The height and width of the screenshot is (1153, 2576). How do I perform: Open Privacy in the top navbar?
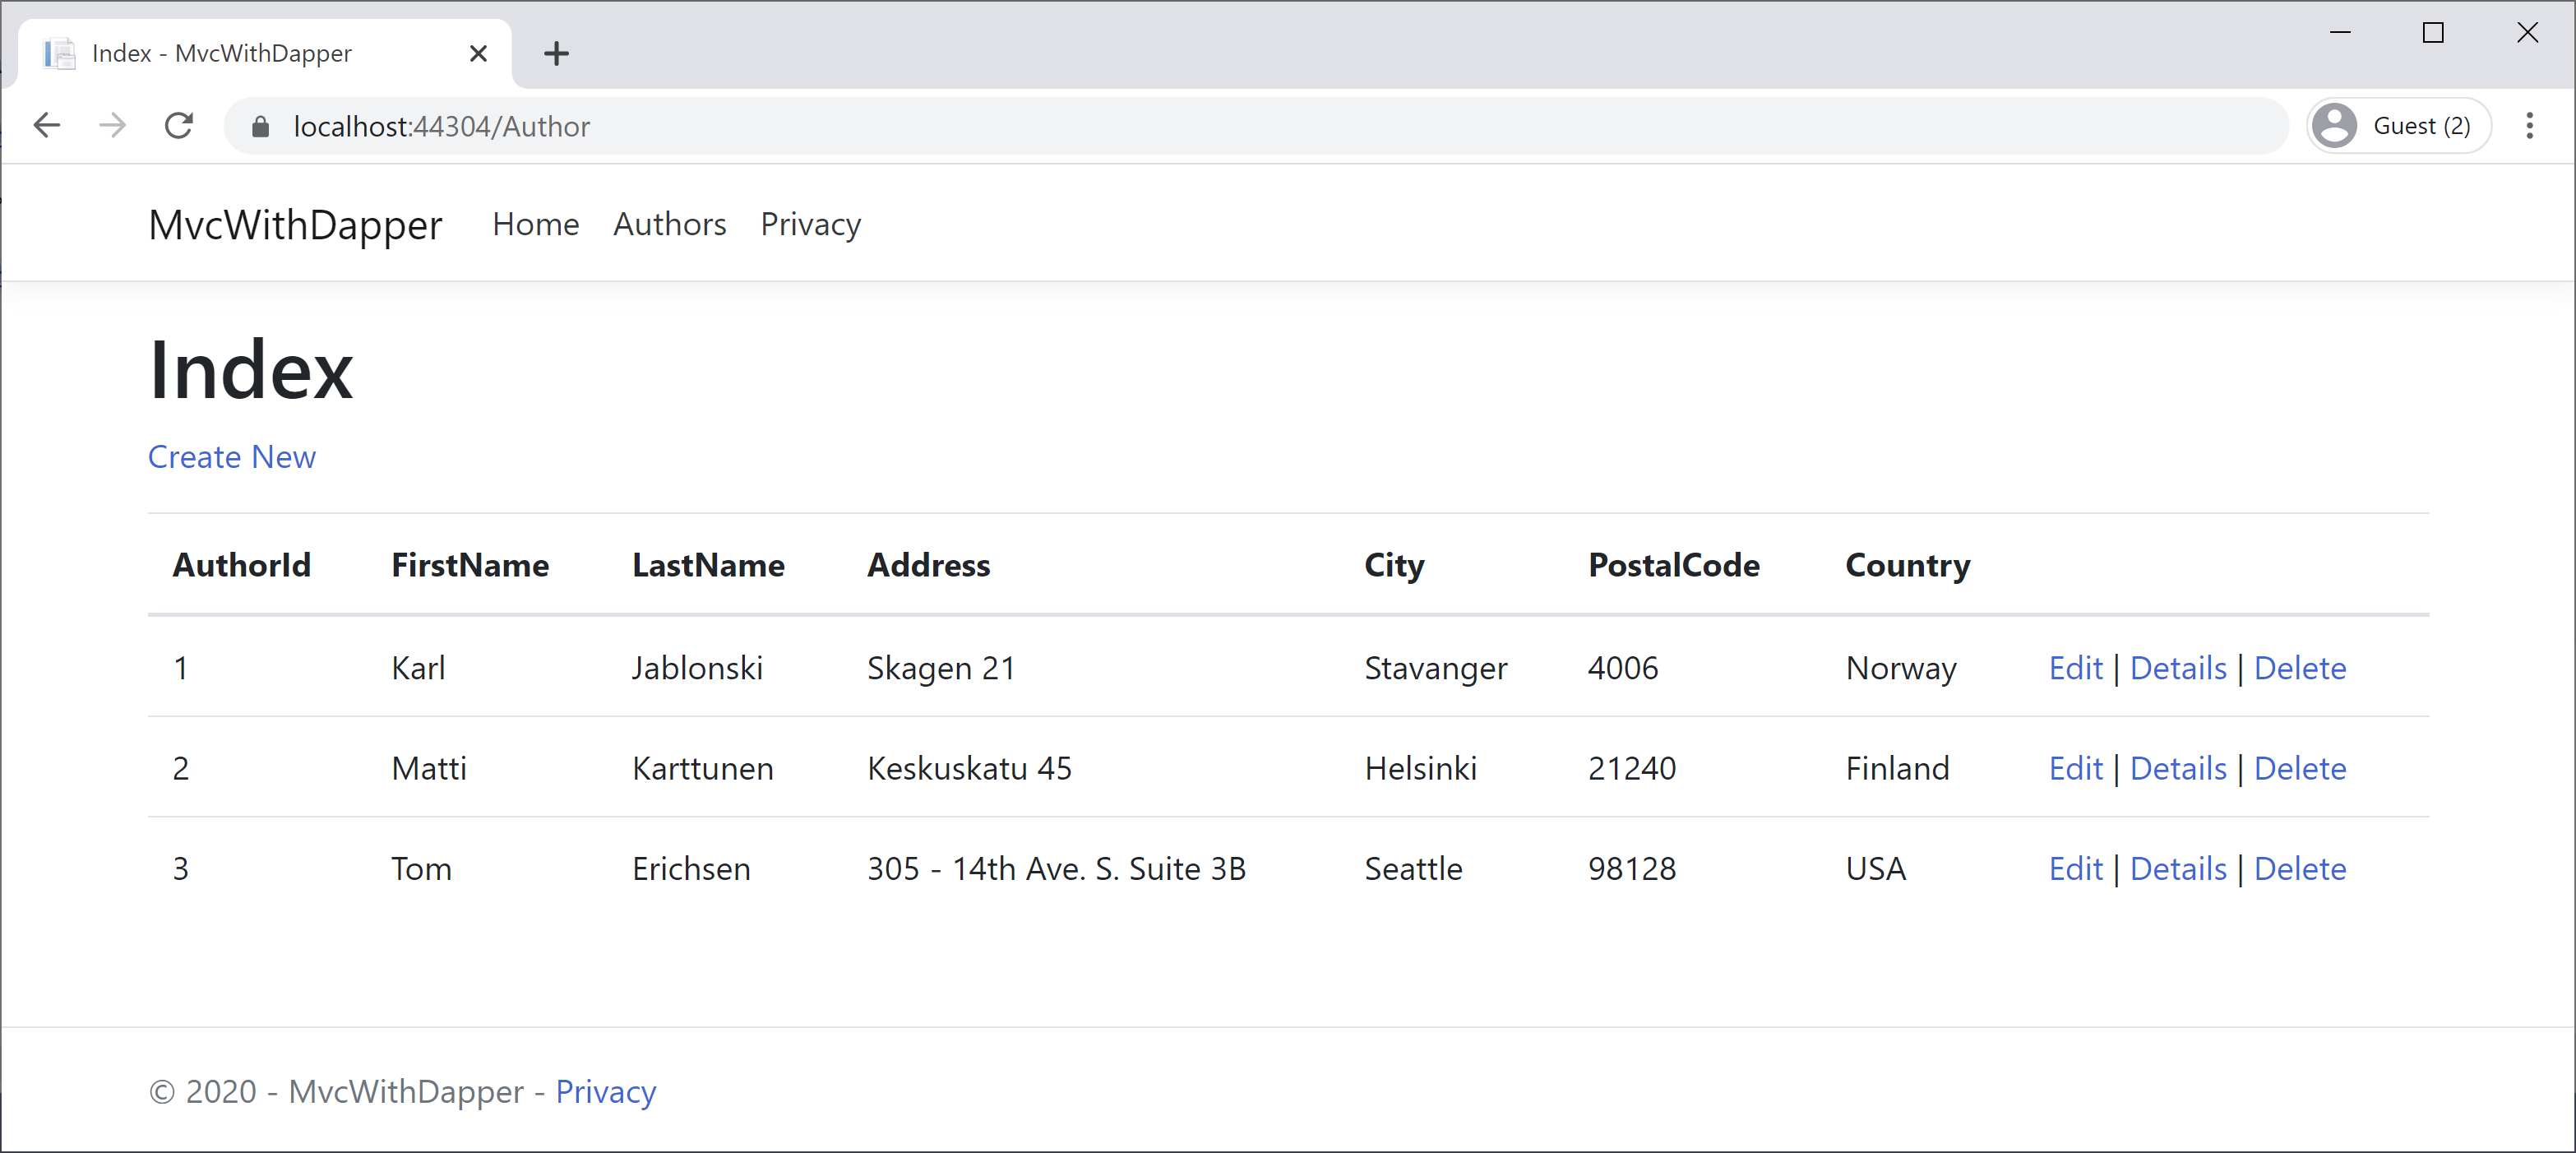810,225
